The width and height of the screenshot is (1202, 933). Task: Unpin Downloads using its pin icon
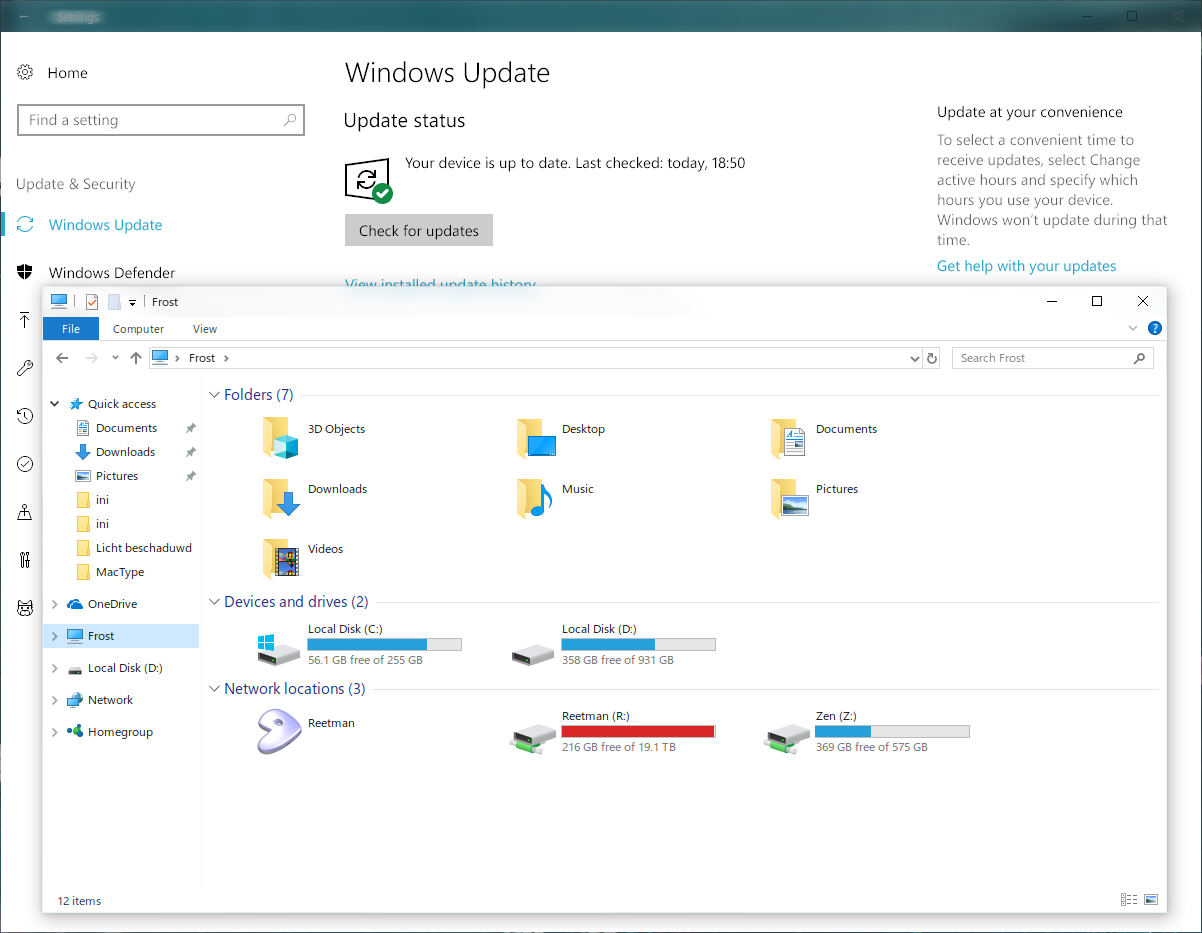190,452
